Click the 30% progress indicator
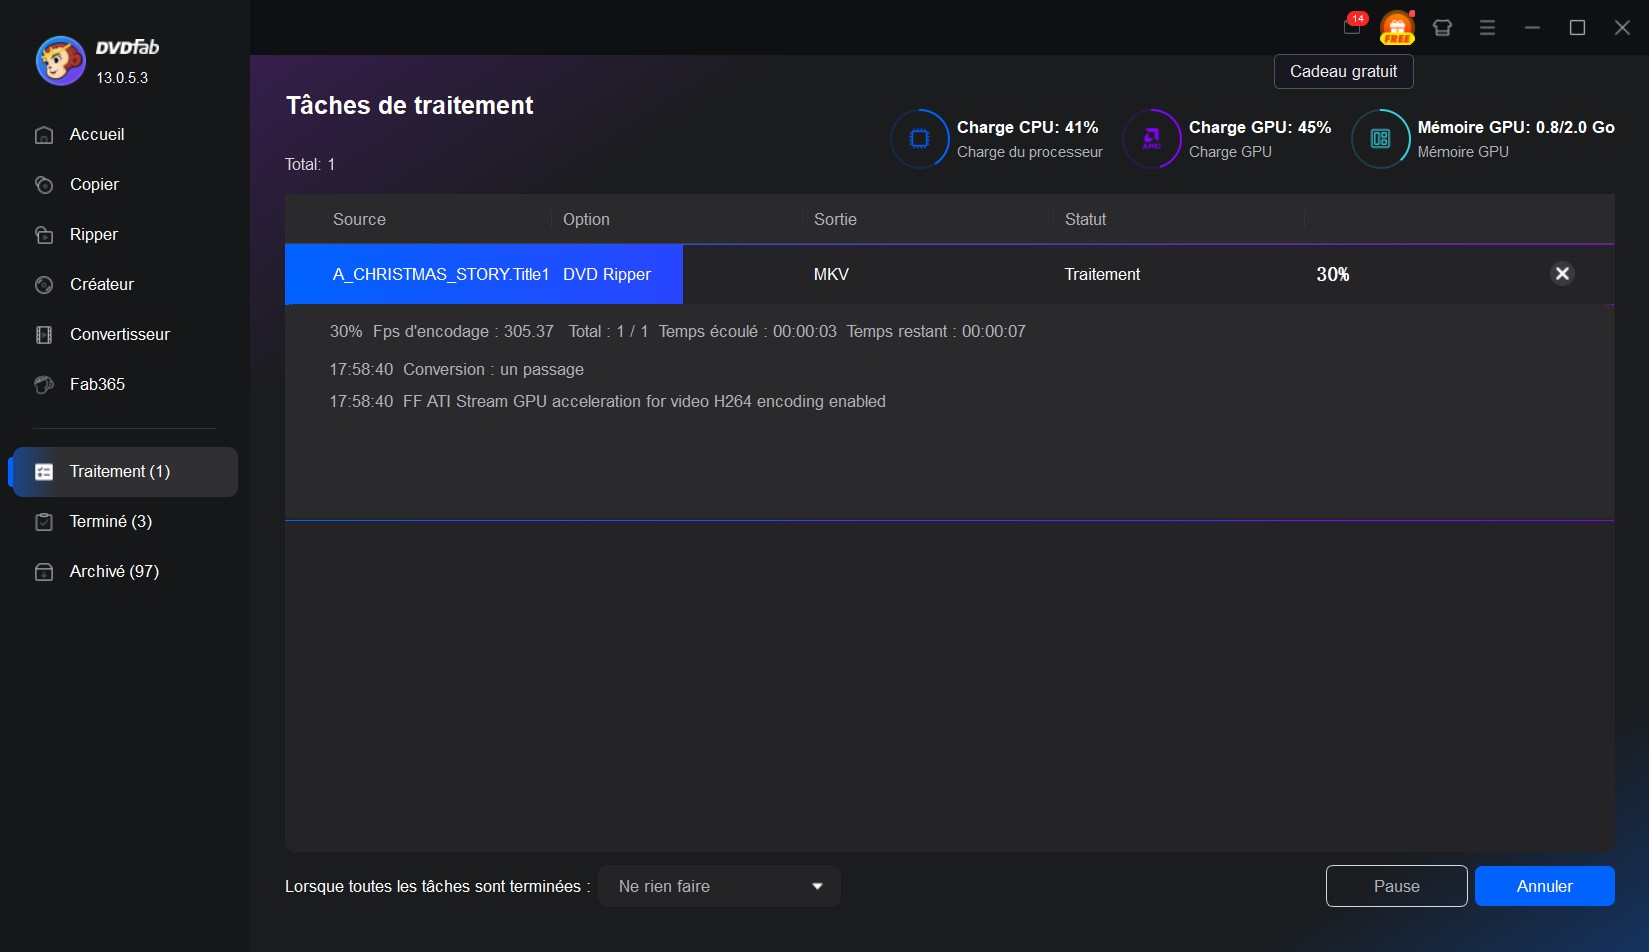The height and width of the screenshot is (952, 1649). point(1334,273)
